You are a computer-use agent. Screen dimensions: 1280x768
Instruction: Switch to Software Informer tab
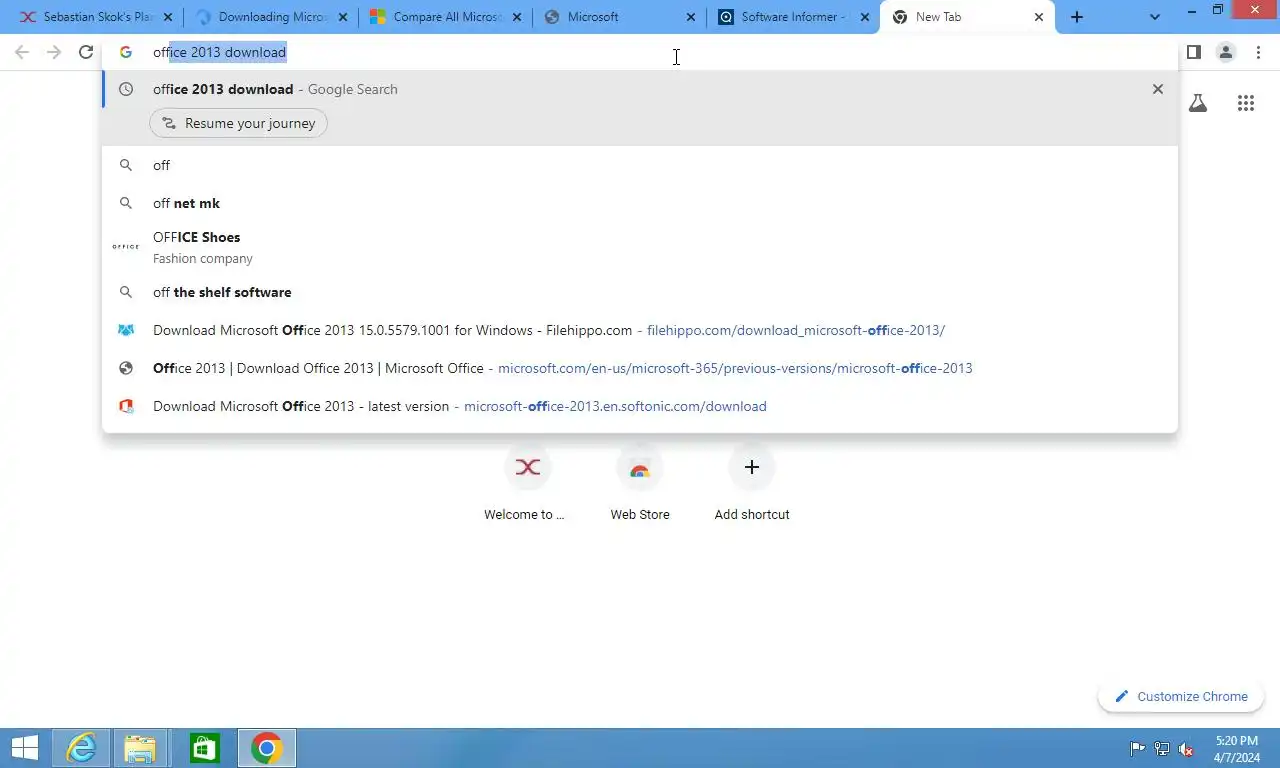point(792,17)
